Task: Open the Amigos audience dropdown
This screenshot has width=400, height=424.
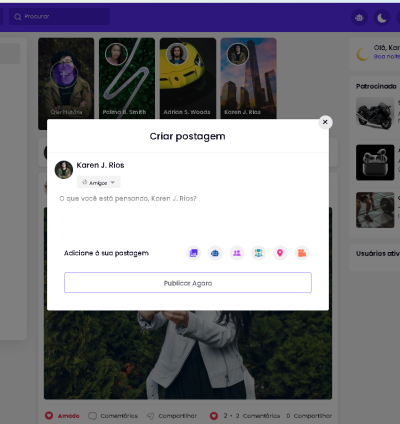Action: [99, 182]
